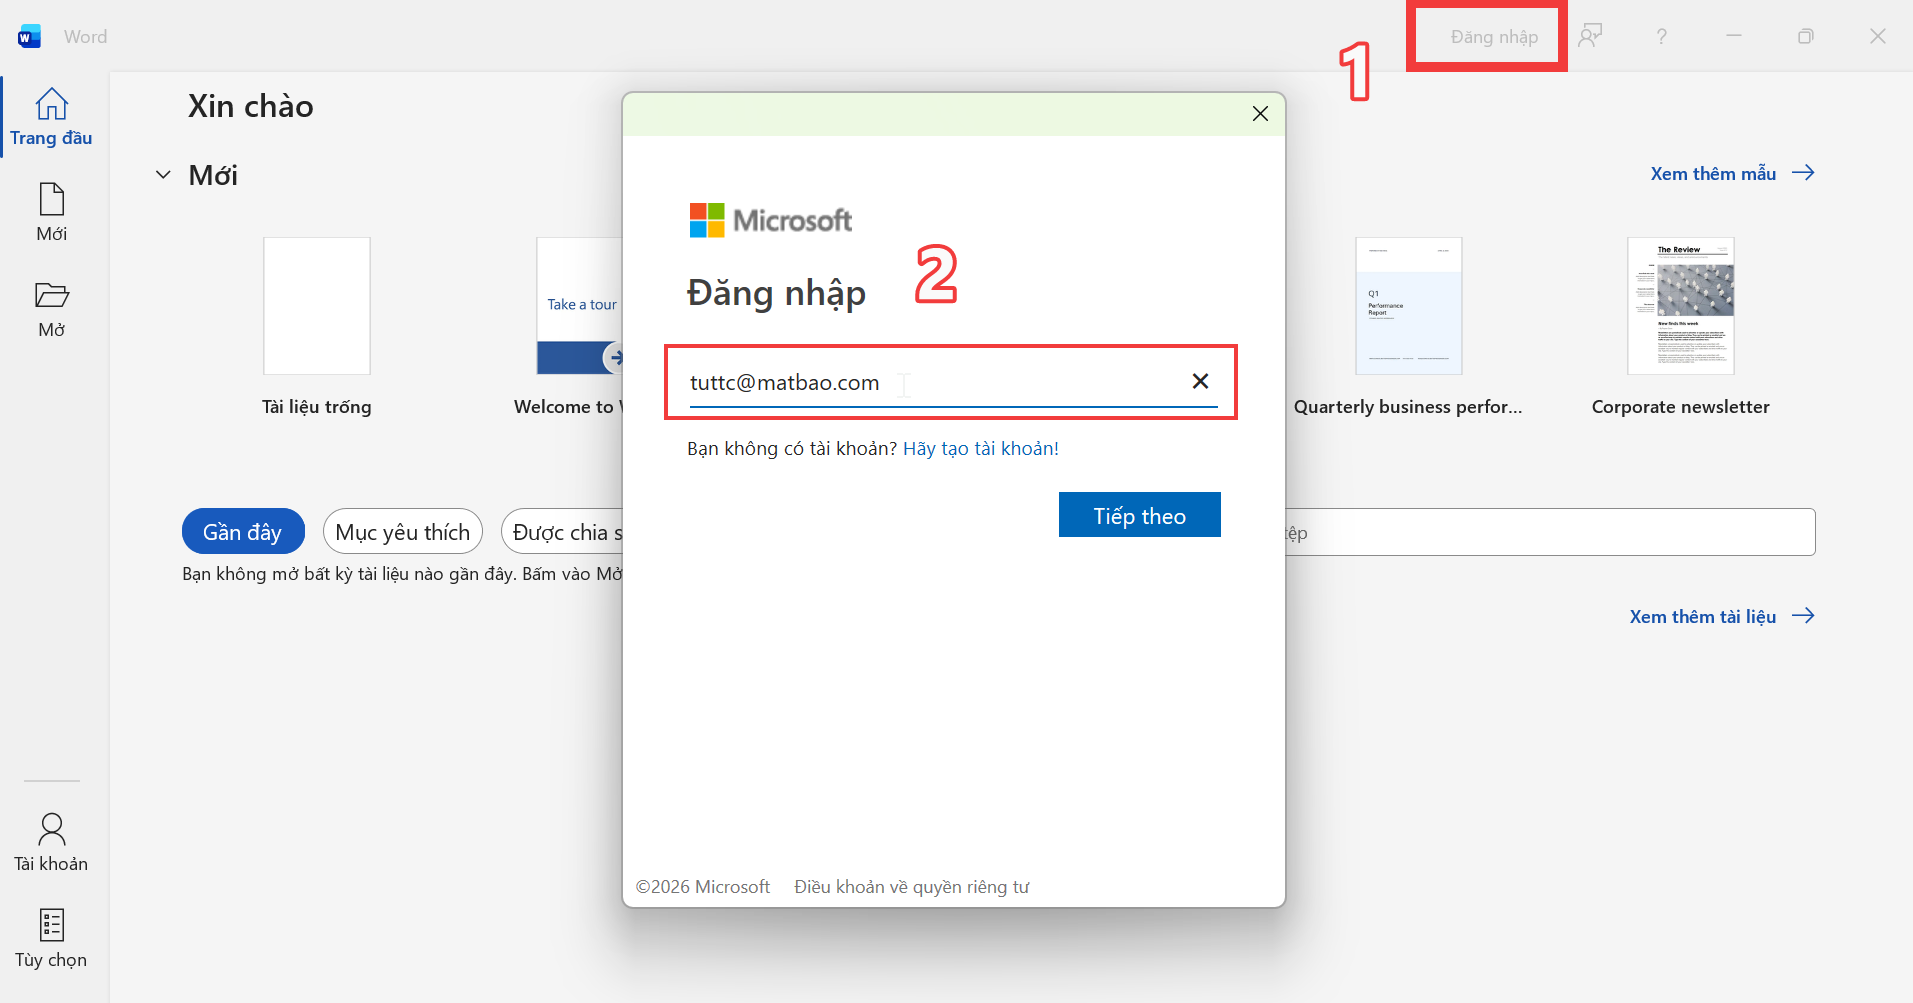Close the Word window
This screenshot has width=1913, height=1003.
tap(1877, 36)
